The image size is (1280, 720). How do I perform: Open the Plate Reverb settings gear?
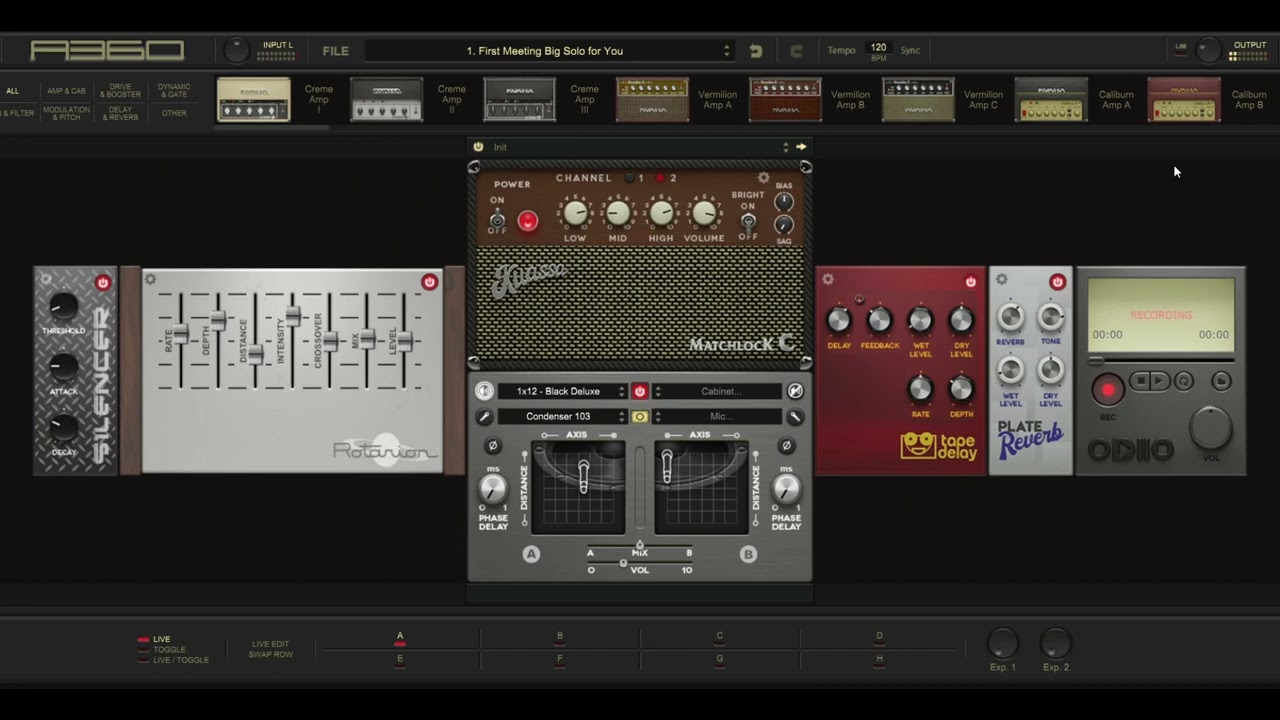coord(1001,279)
